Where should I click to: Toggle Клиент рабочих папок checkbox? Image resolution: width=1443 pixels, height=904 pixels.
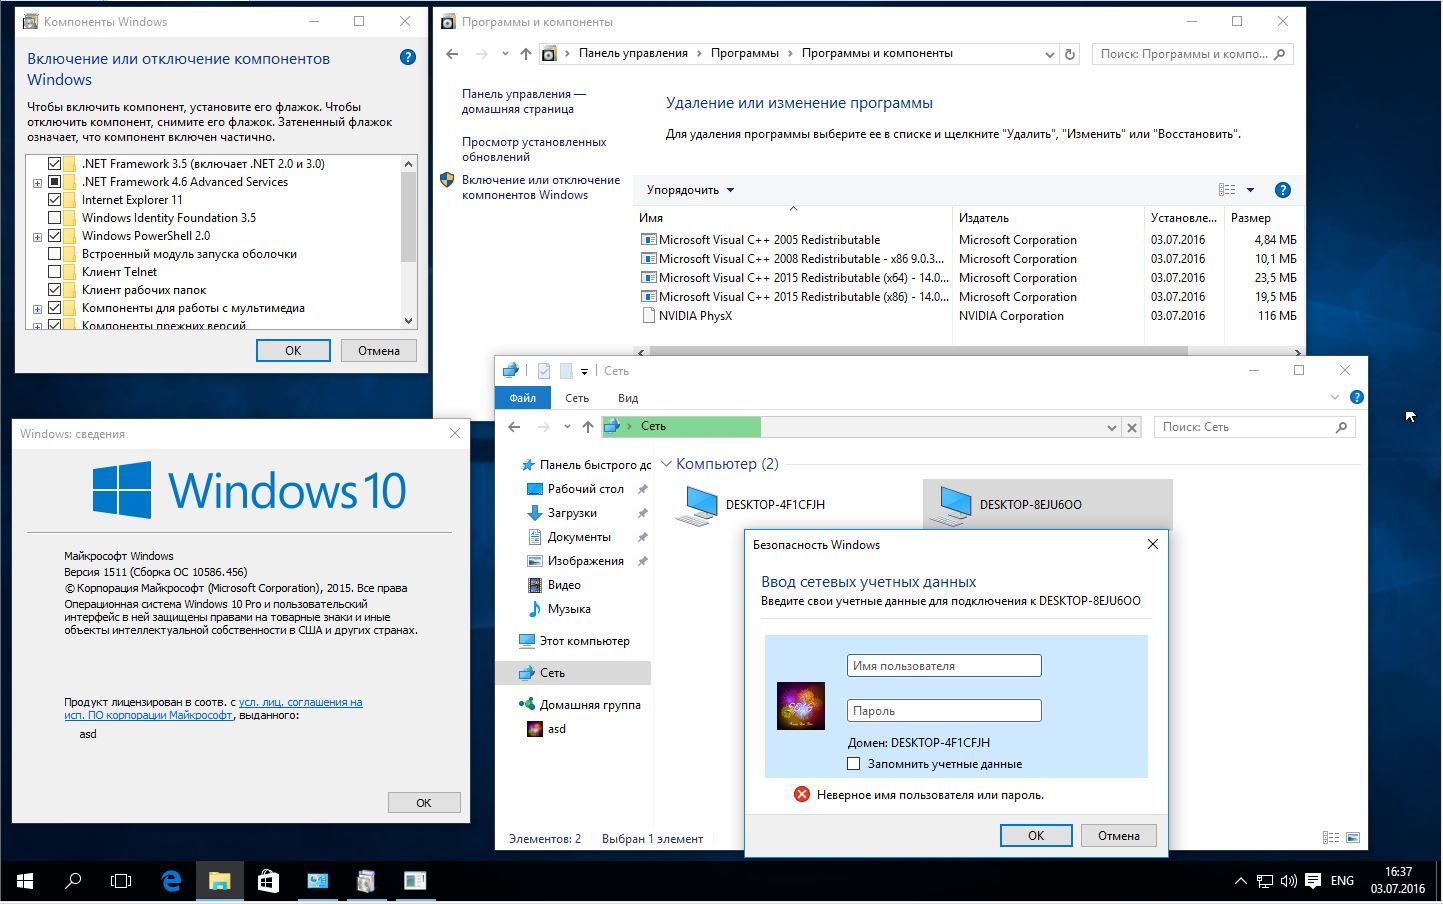(54, 290)
